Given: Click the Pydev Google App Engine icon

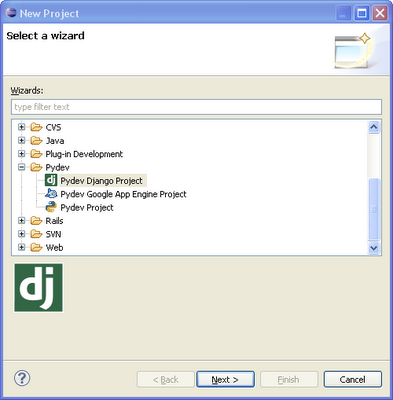Looking at the screenshot, I should point(51,194).
